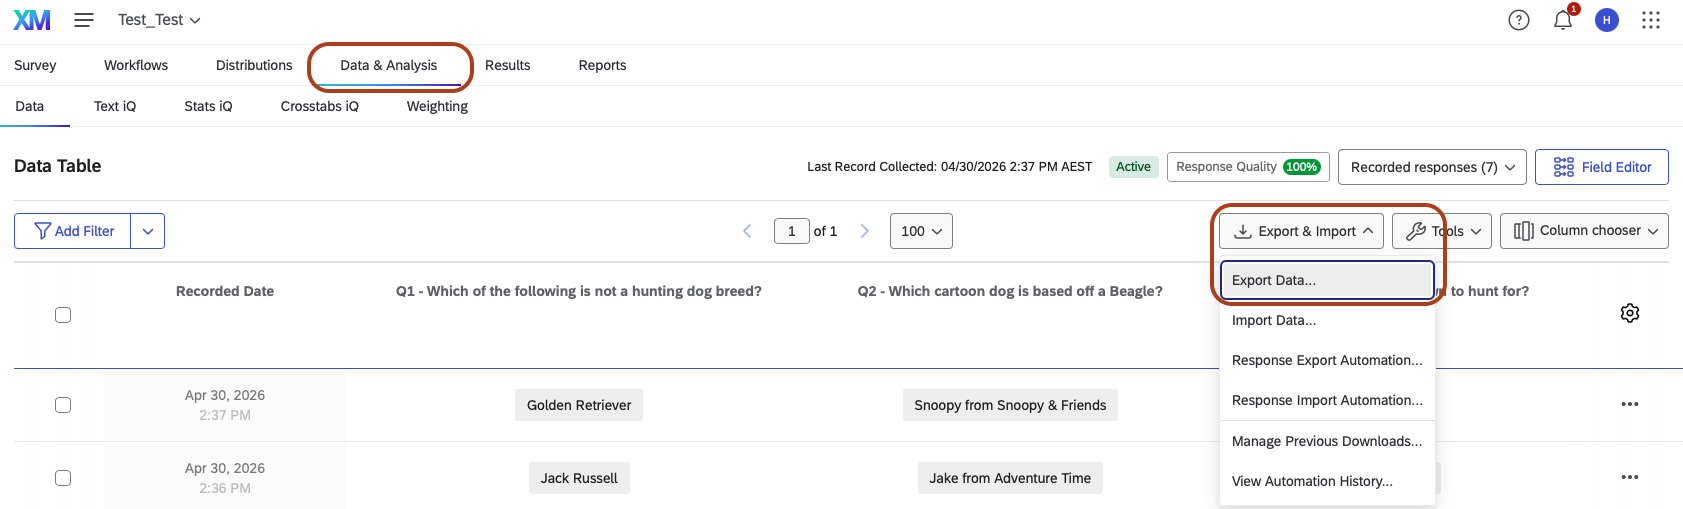
Task: Select the Apr 30 2:36 PM row checkbox
Action: tap(63, 478)
